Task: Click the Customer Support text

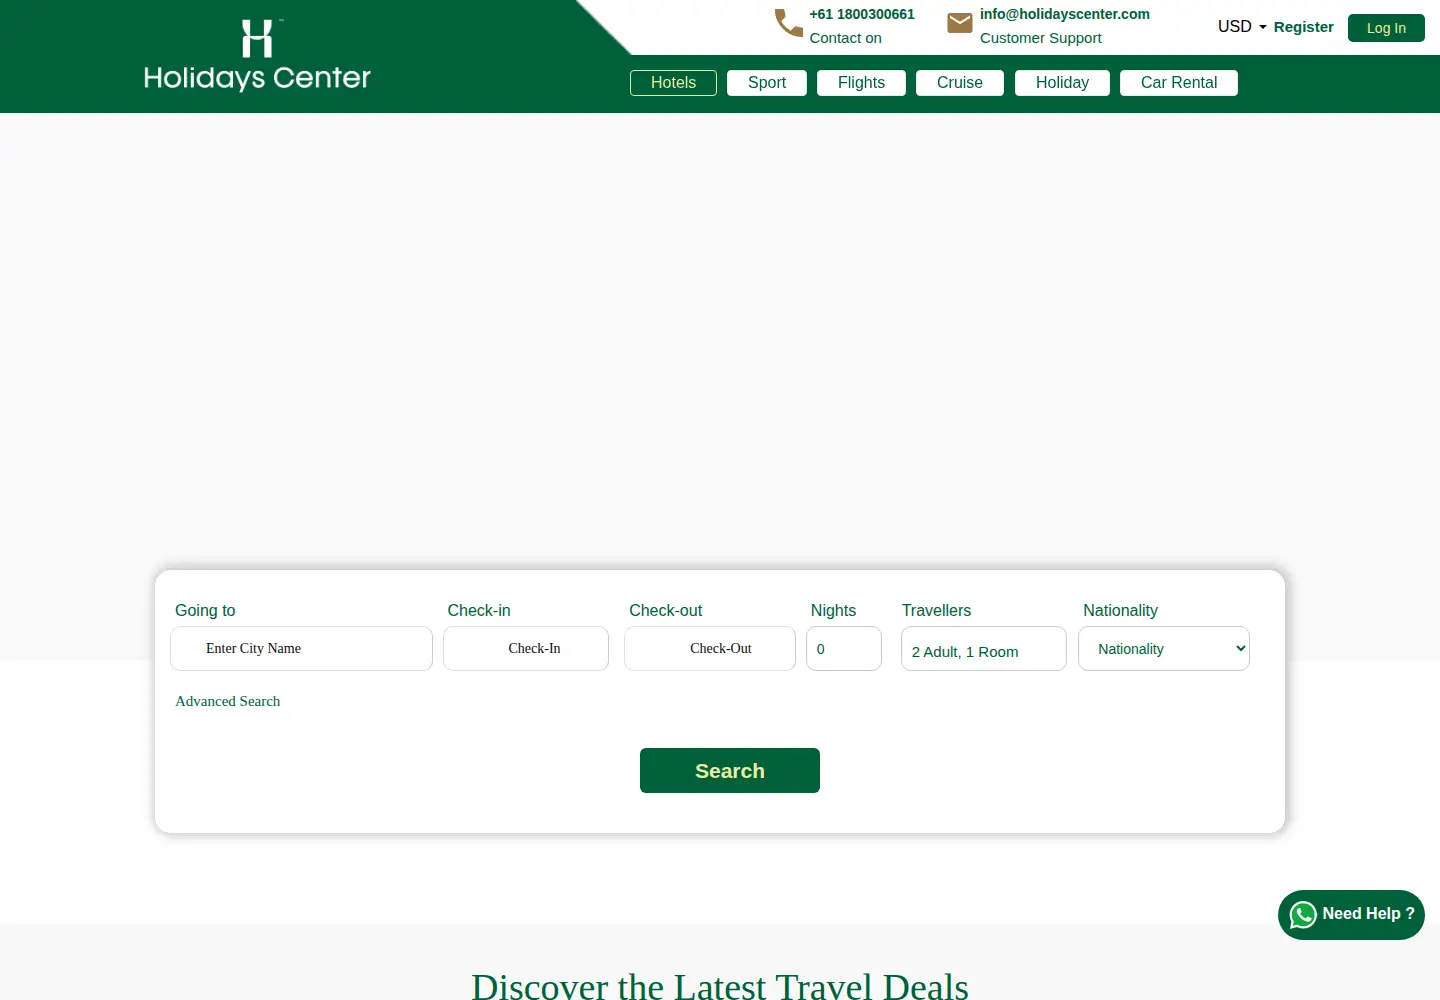Action: 1041,38
